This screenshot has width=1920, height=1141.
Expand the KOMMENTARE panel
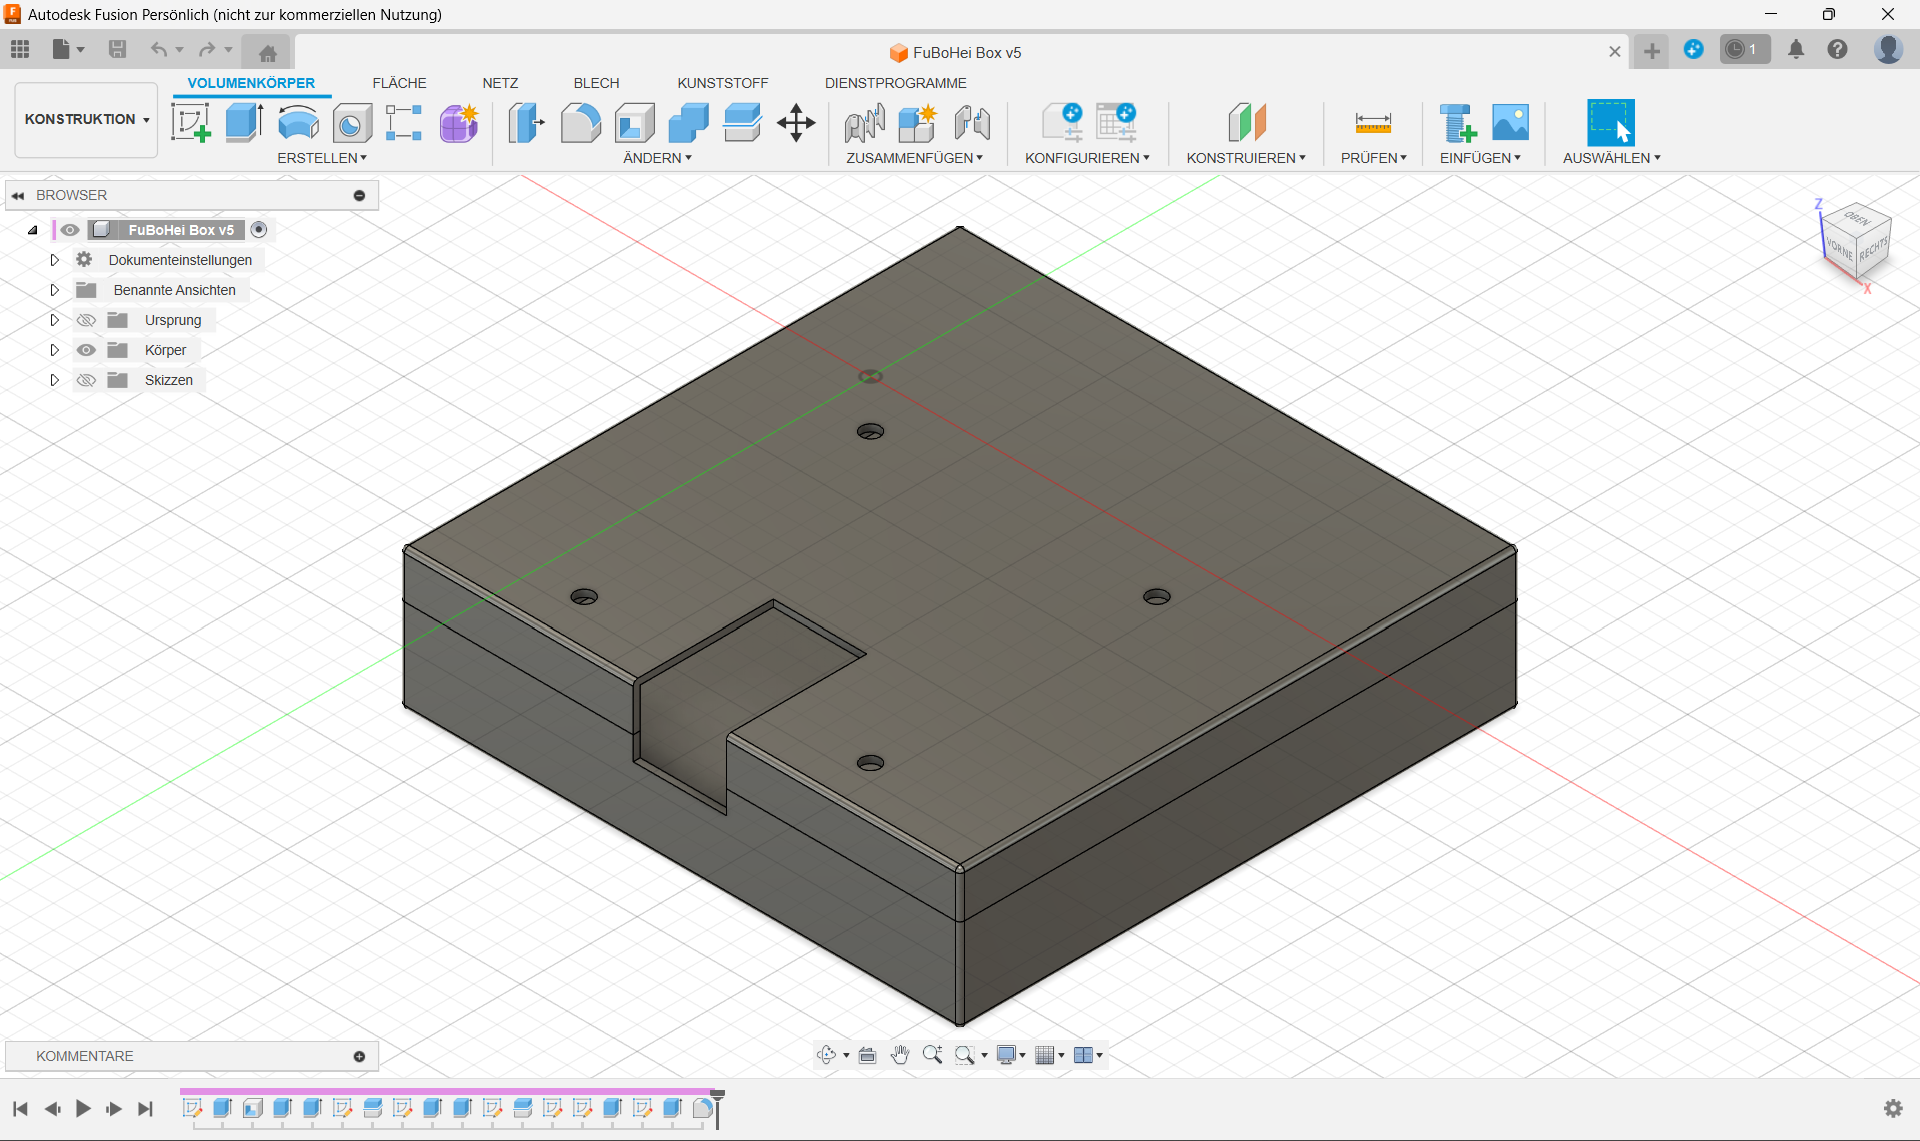[359, 1056]
